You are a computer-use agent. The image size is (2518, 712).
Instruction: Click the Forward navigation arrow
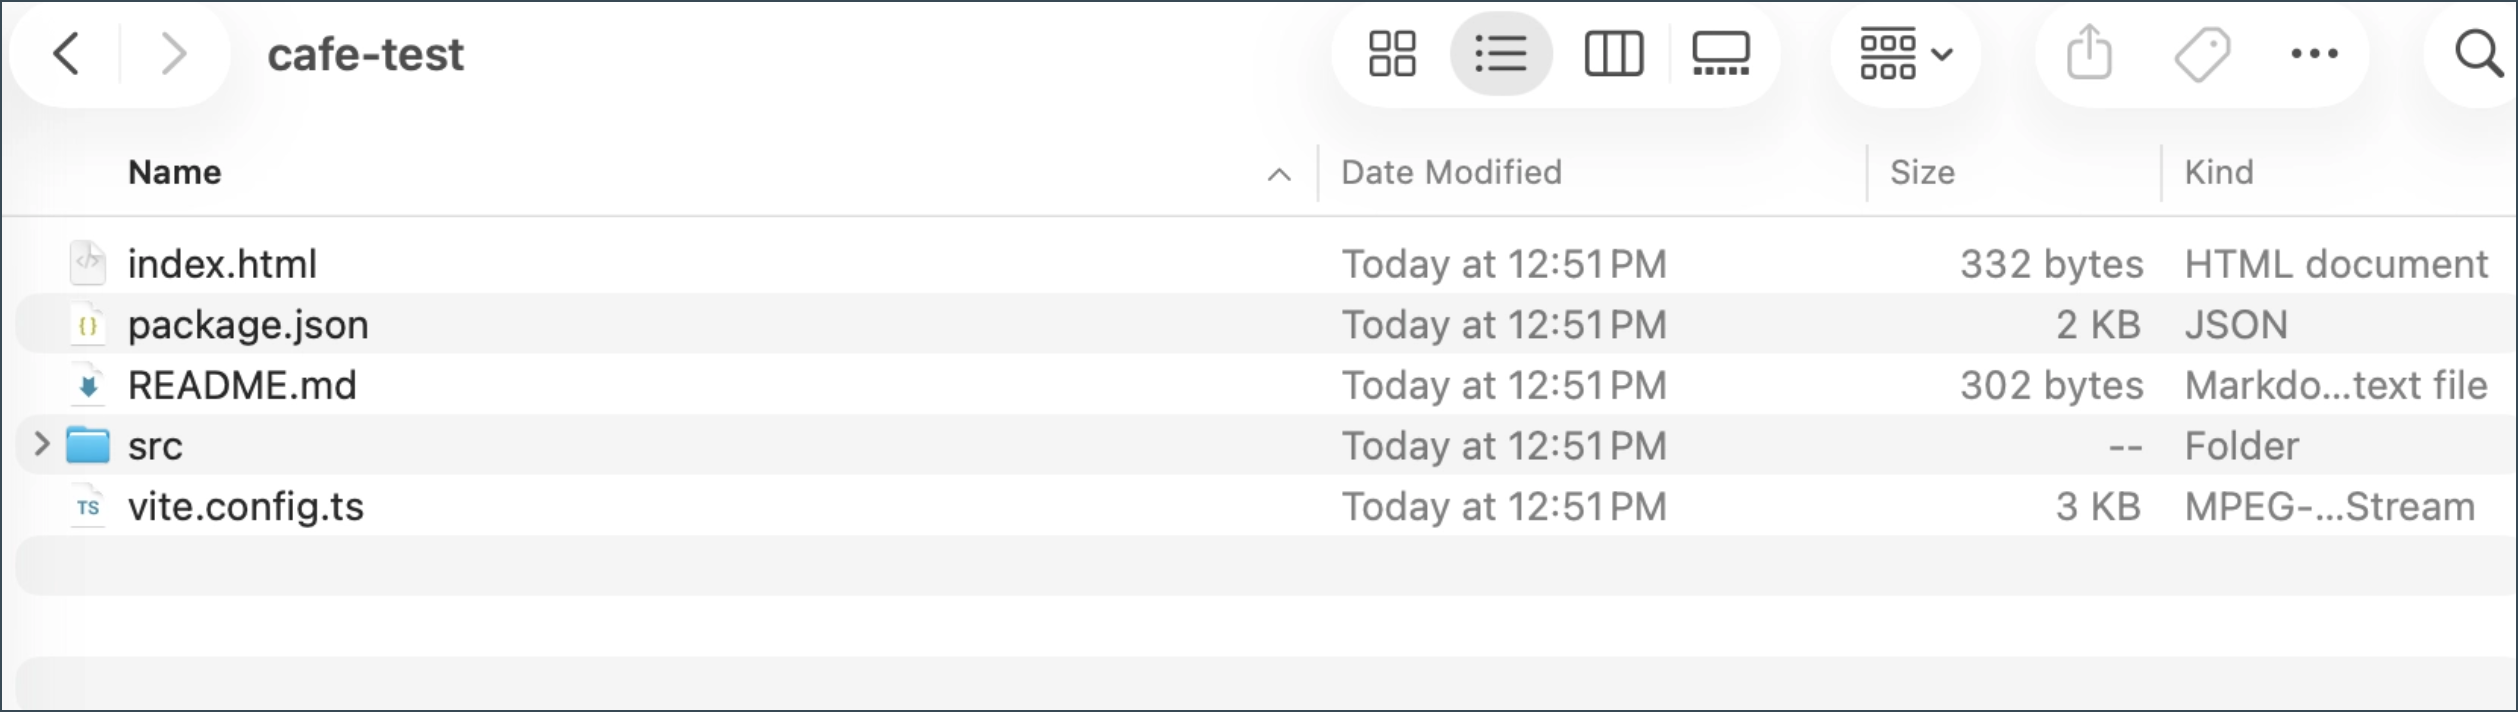pos(174,54)
